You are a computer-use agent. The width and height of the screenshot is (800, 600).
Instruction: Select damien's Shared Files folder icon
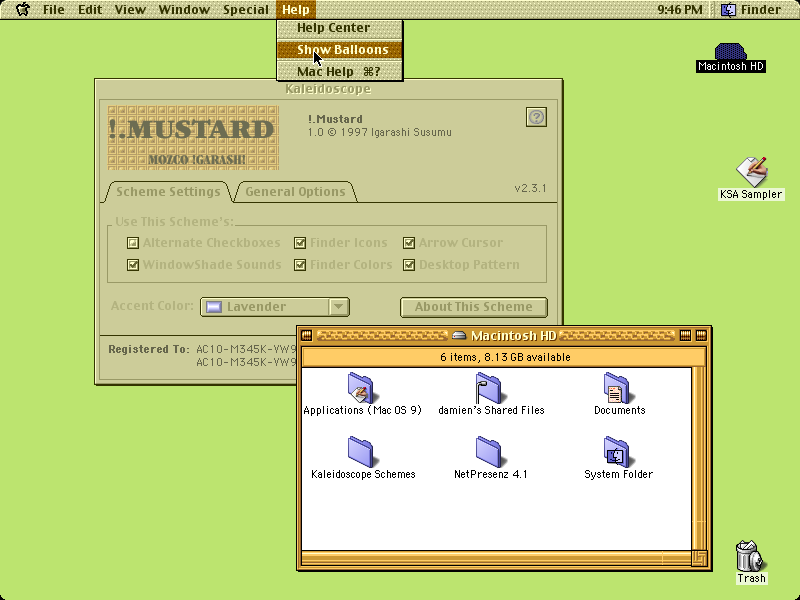[x=489, y=388]
